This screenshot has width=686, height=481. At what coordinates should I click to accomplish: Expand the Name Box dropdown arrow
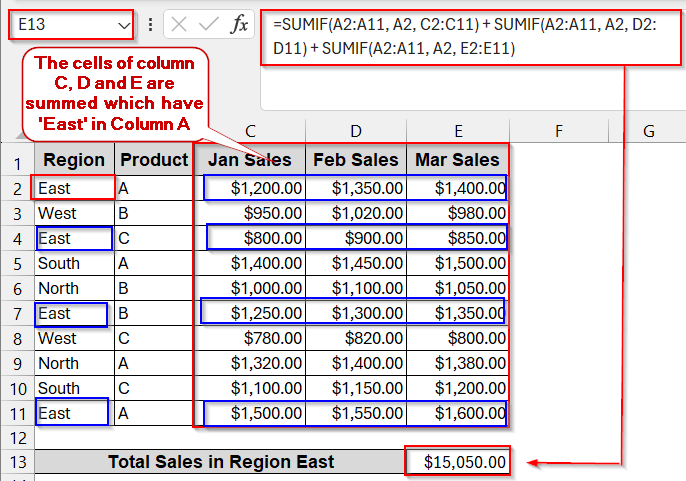coord(124,25)
